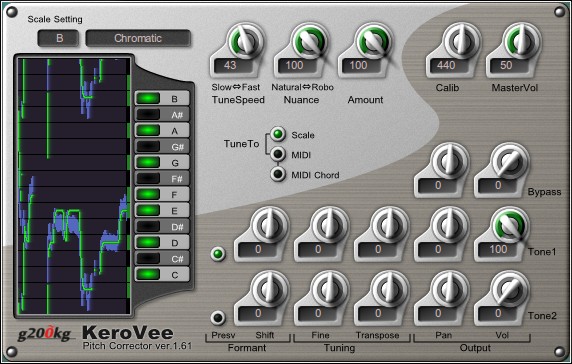Click the pitch curve display graph
Image resolution: width=572 pixels, height=364 pixels.
tap(74, 186)
